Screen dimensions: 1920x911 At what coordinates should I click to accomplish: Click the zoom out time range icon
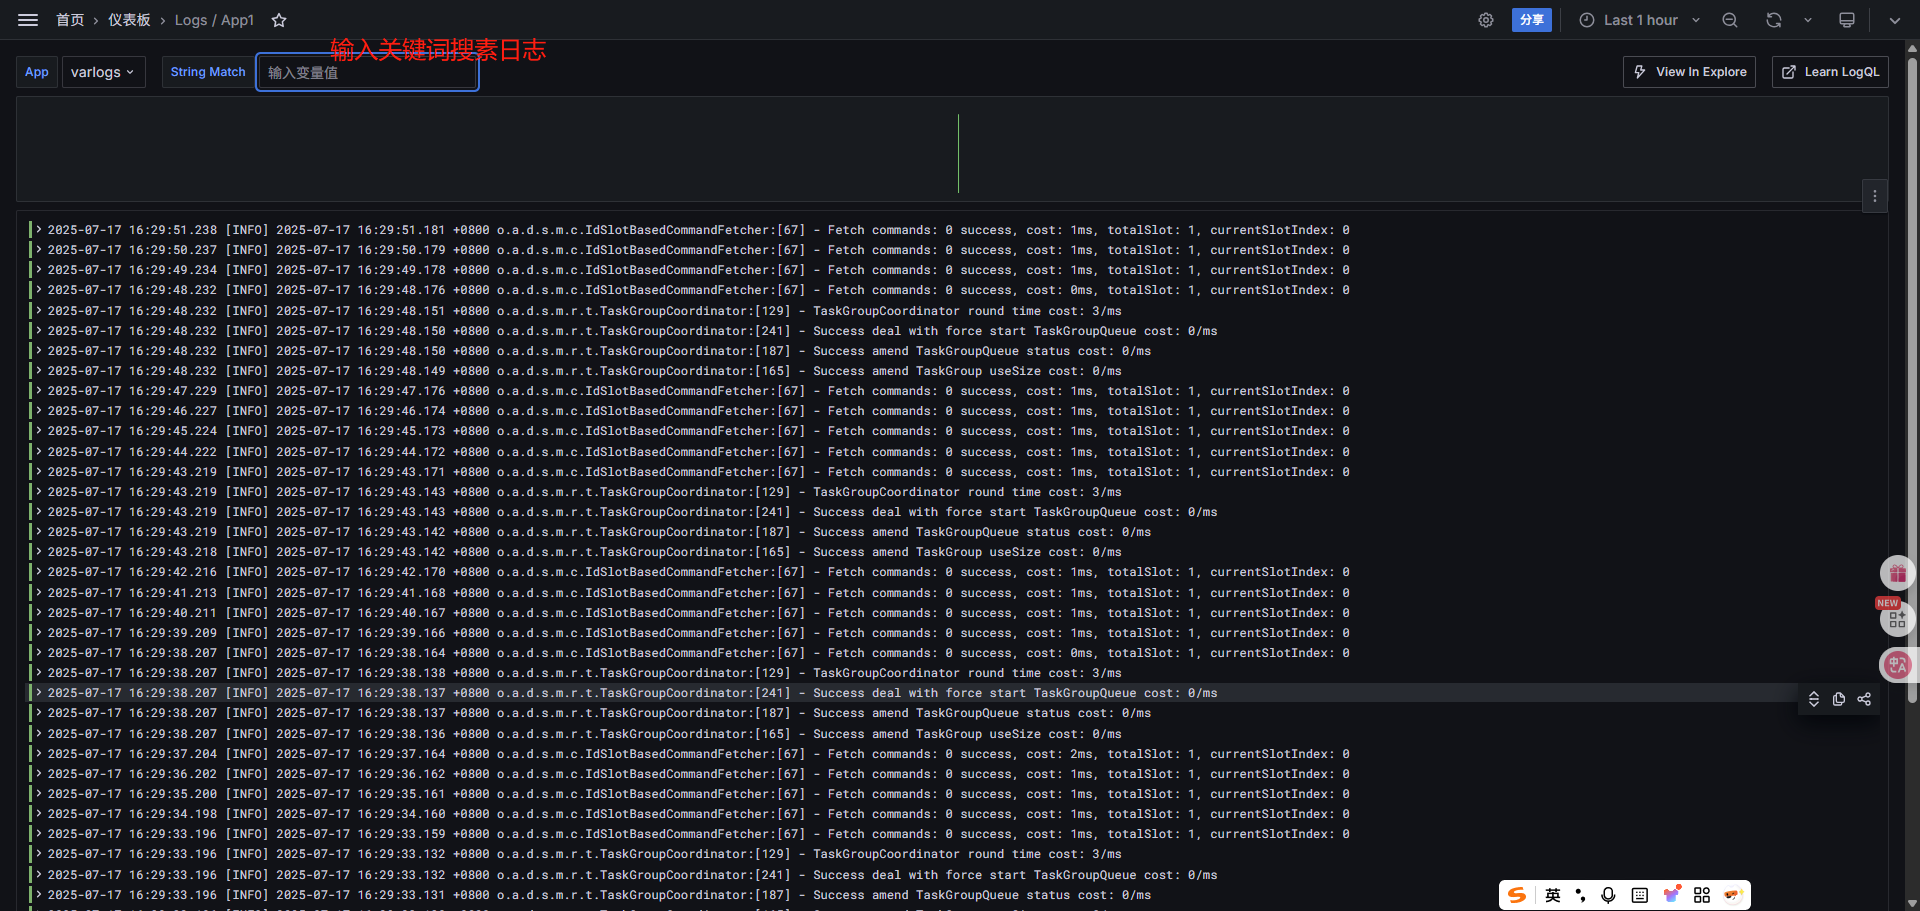(1730, 20)
